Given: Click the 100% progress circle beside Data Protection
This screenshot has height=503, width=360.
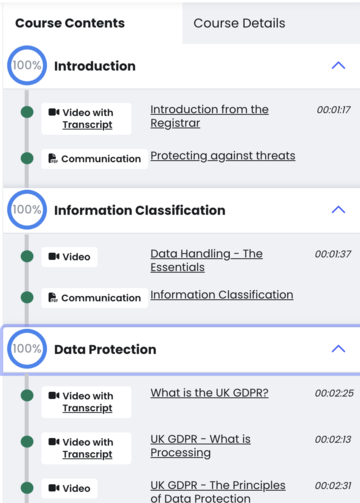Looking at the screenshot, I should click(27, 349).
